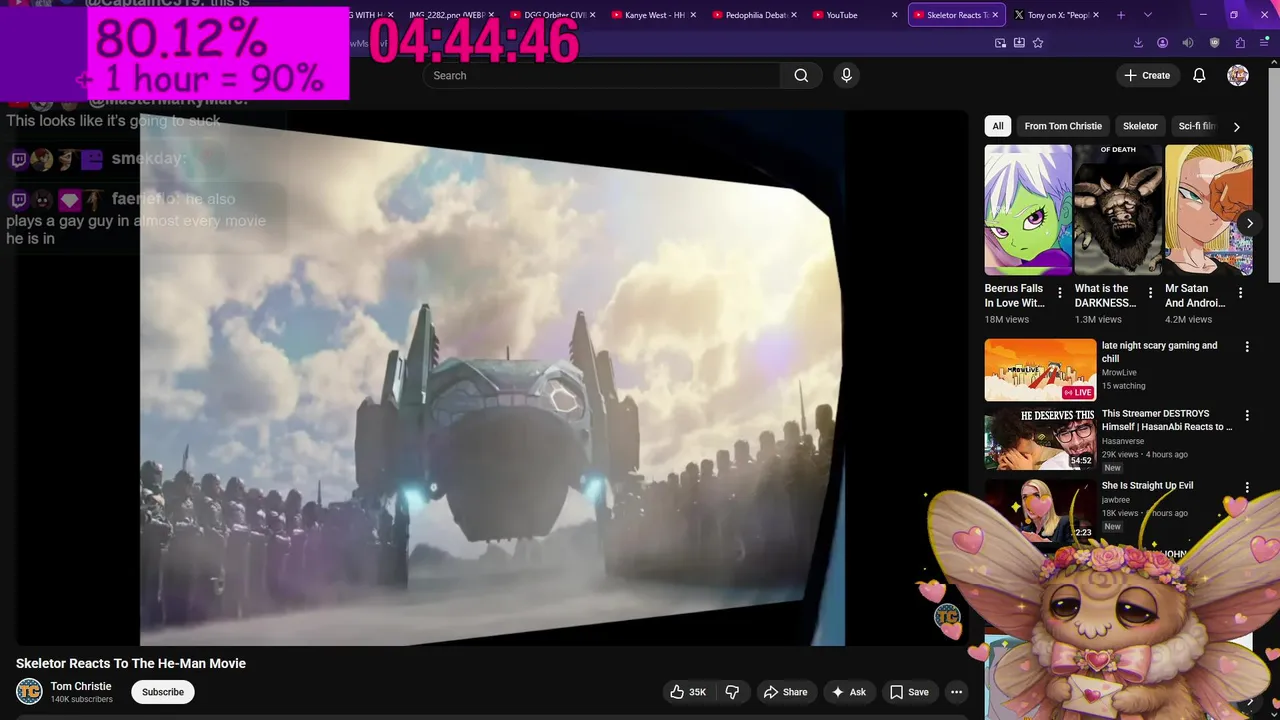Screen dimensions: 1280x720
Task: Click the install app icon in address bar
Action: (x=1019, y=43)
